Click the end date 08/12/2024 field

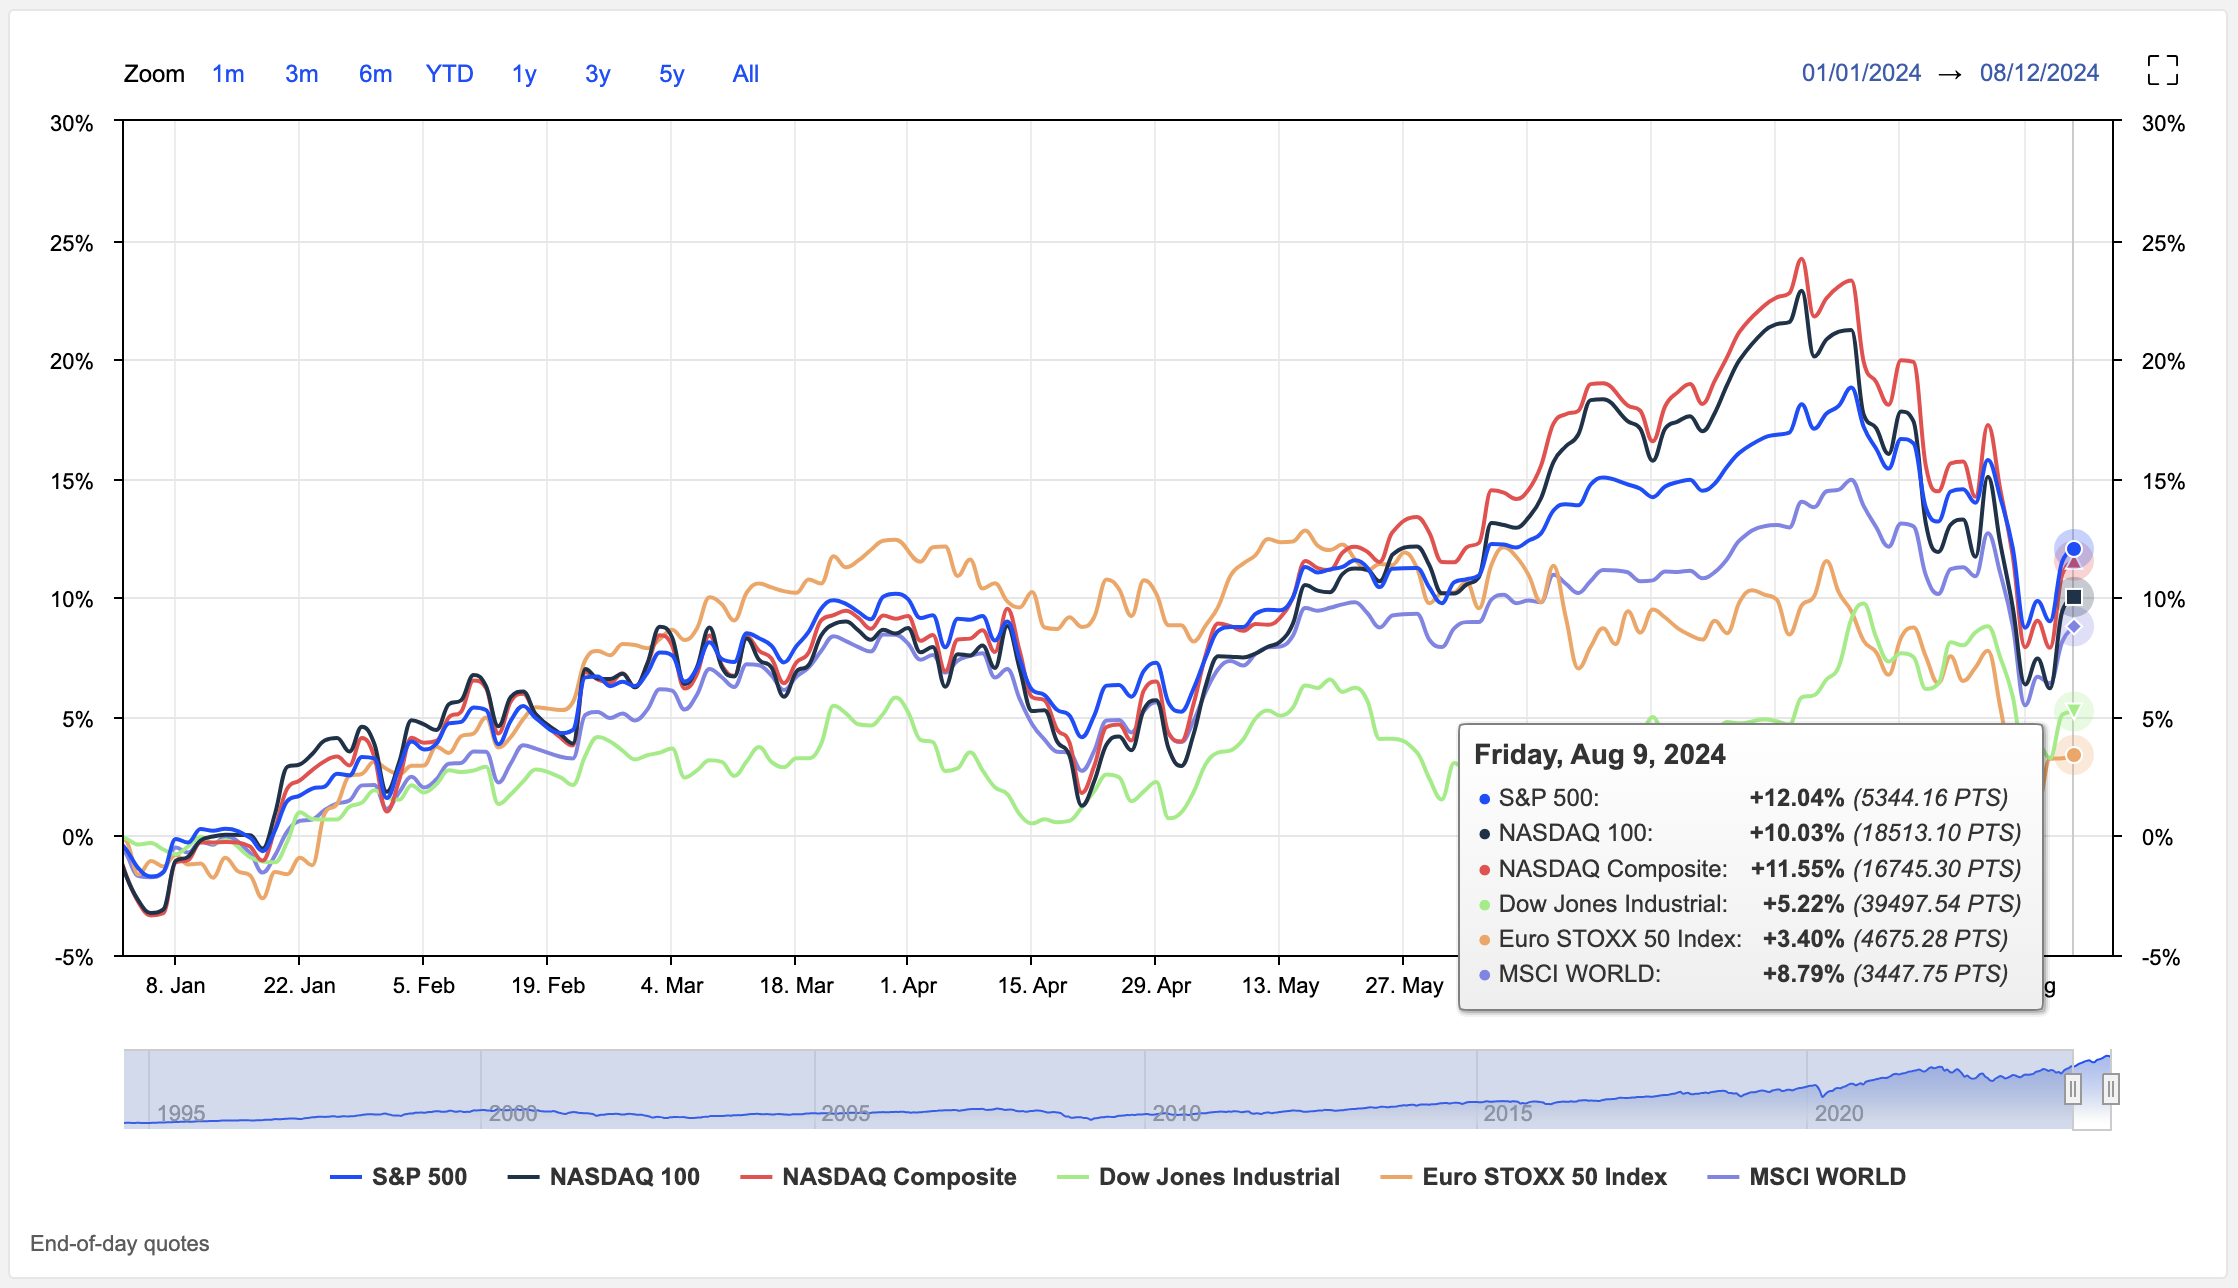[2039, 73]
